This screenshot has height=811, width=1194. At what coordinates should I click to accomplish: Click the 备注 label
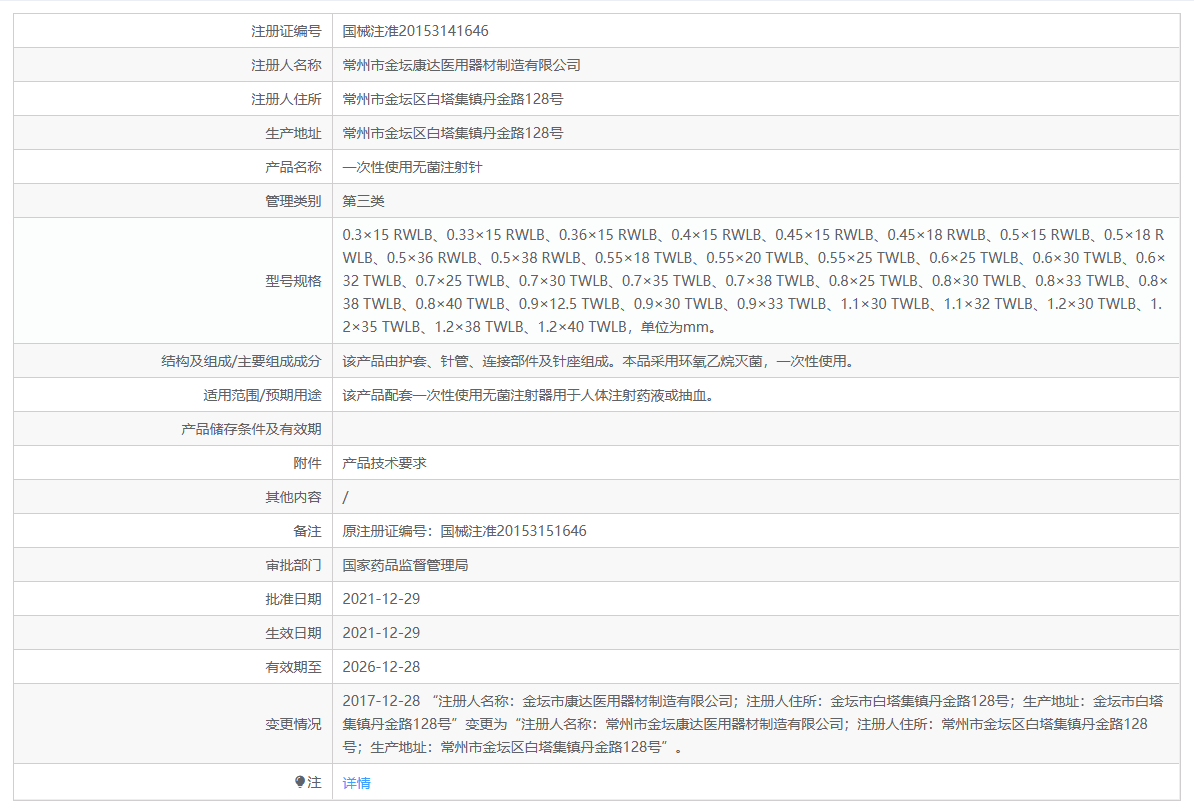(x=308, y=531)
